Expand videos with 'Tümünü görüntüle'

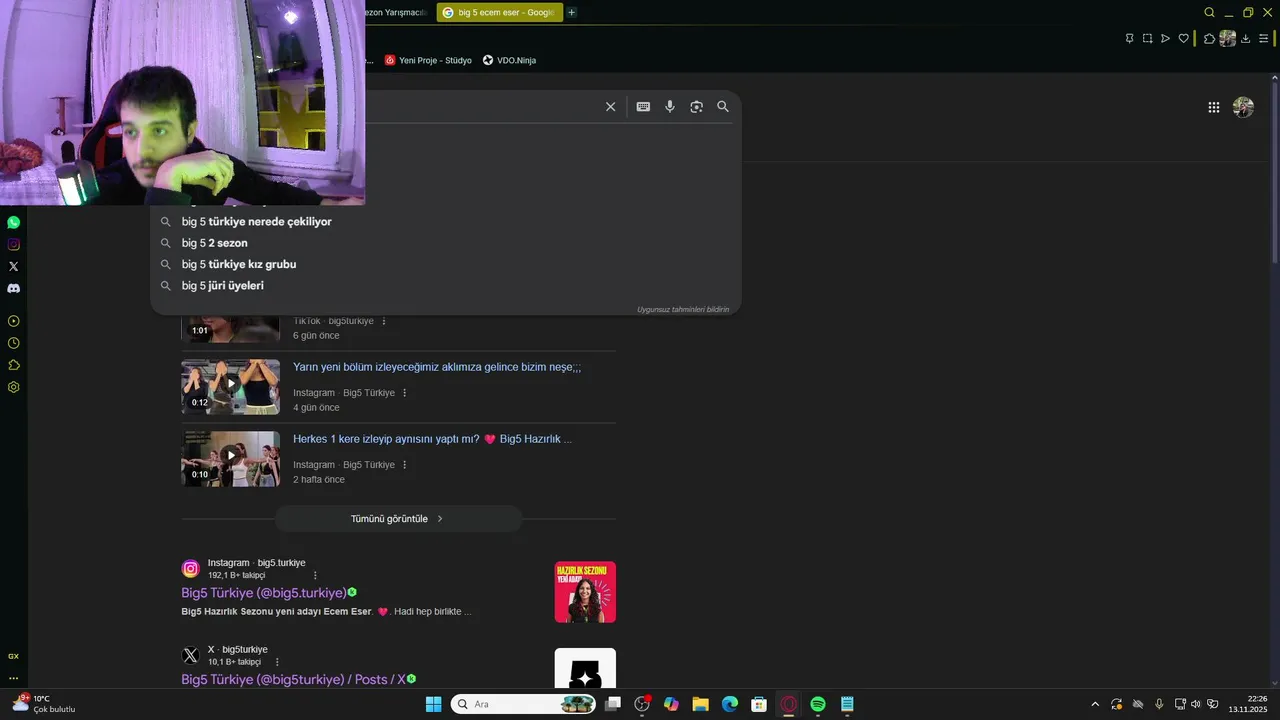[x=398, y=519]
